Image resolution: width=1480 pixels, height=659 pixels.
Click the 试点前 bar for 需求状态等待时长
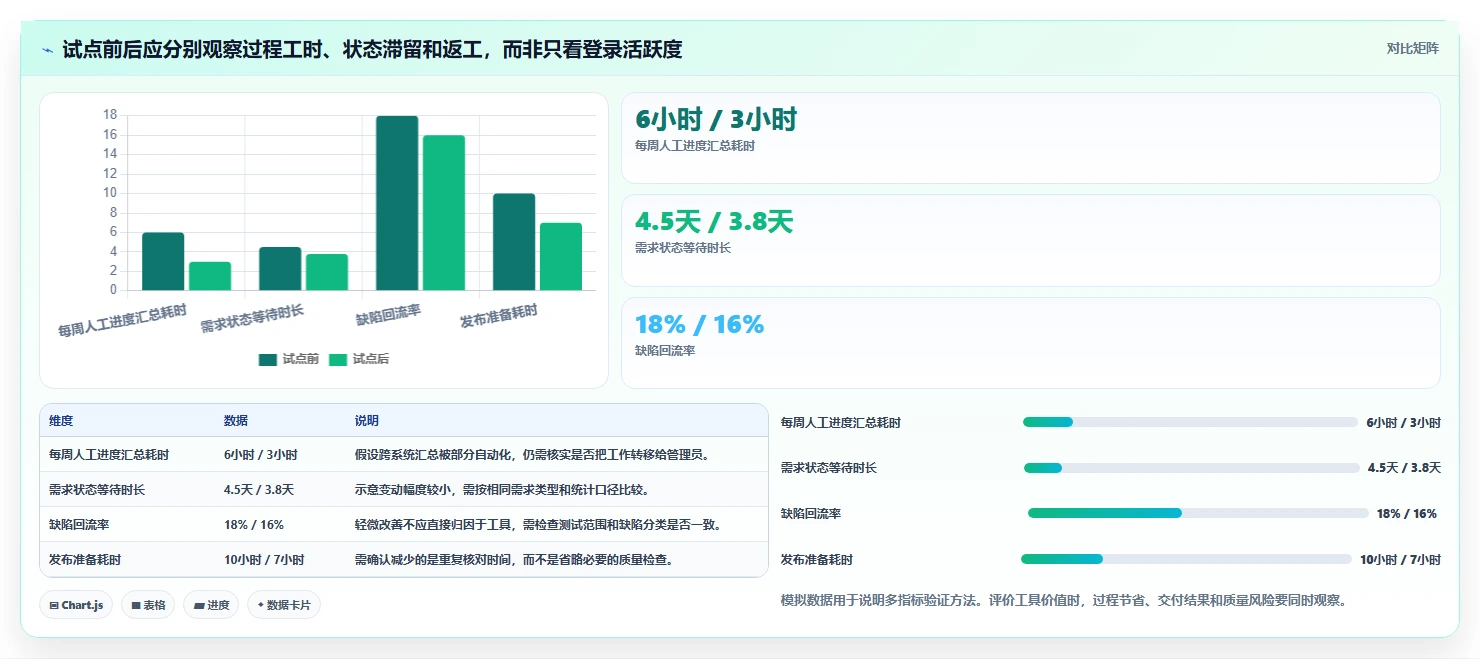point(280,268)
